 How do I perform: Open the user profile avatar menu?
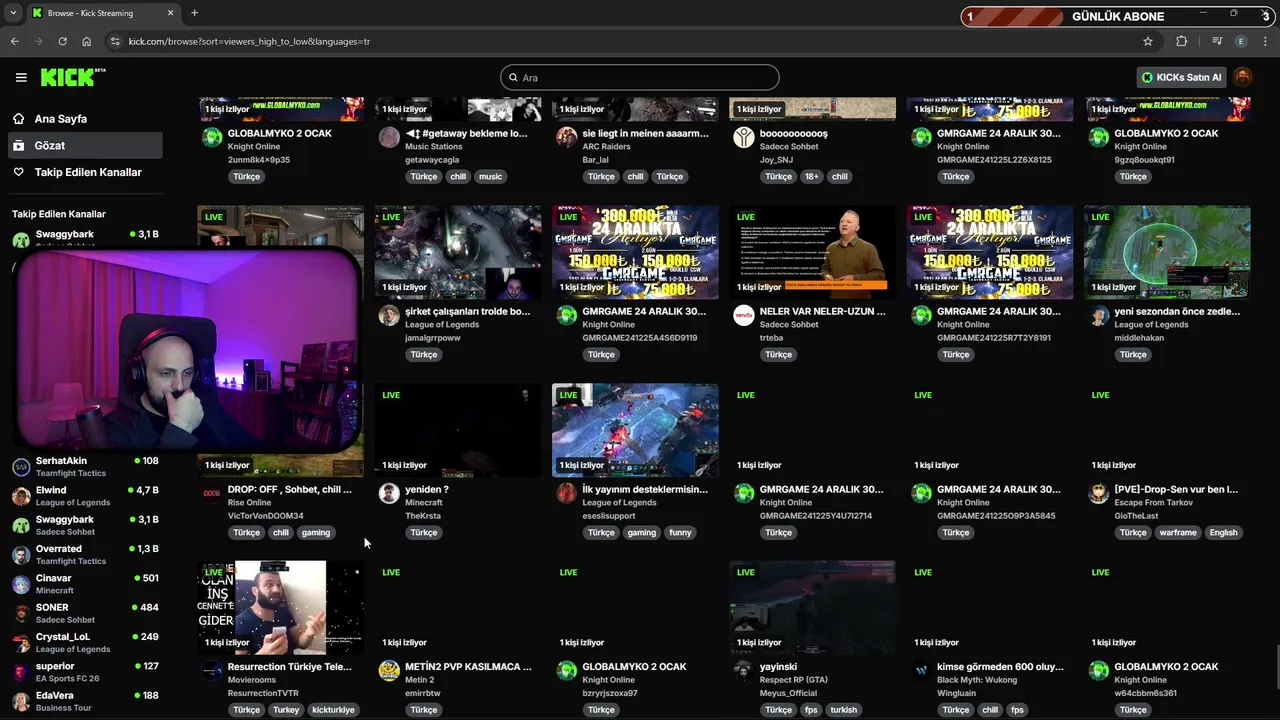click(1243, 77)
